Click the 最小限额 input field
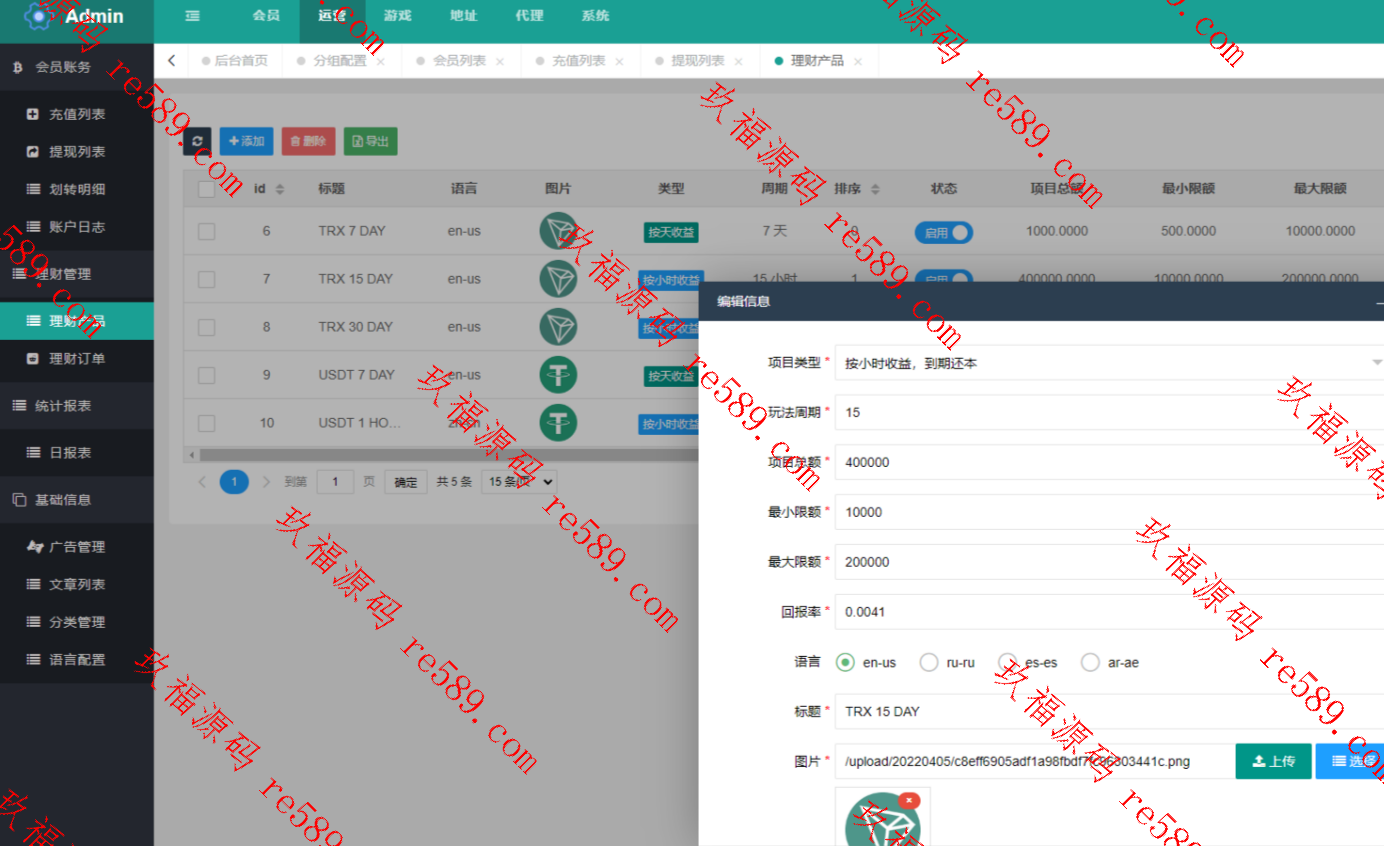Viewport: 1384px width, 846px height. 1109,512
